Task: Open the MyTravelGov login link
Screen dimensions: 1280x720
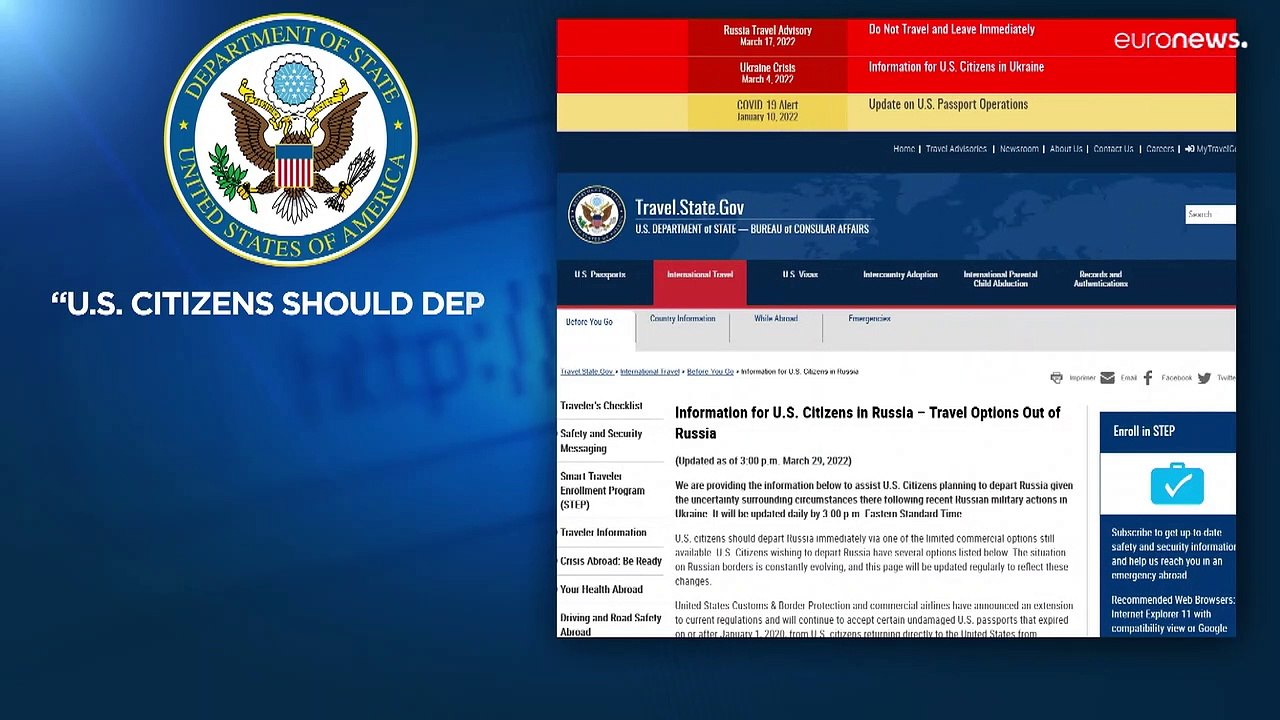Action: [1211, 149]
